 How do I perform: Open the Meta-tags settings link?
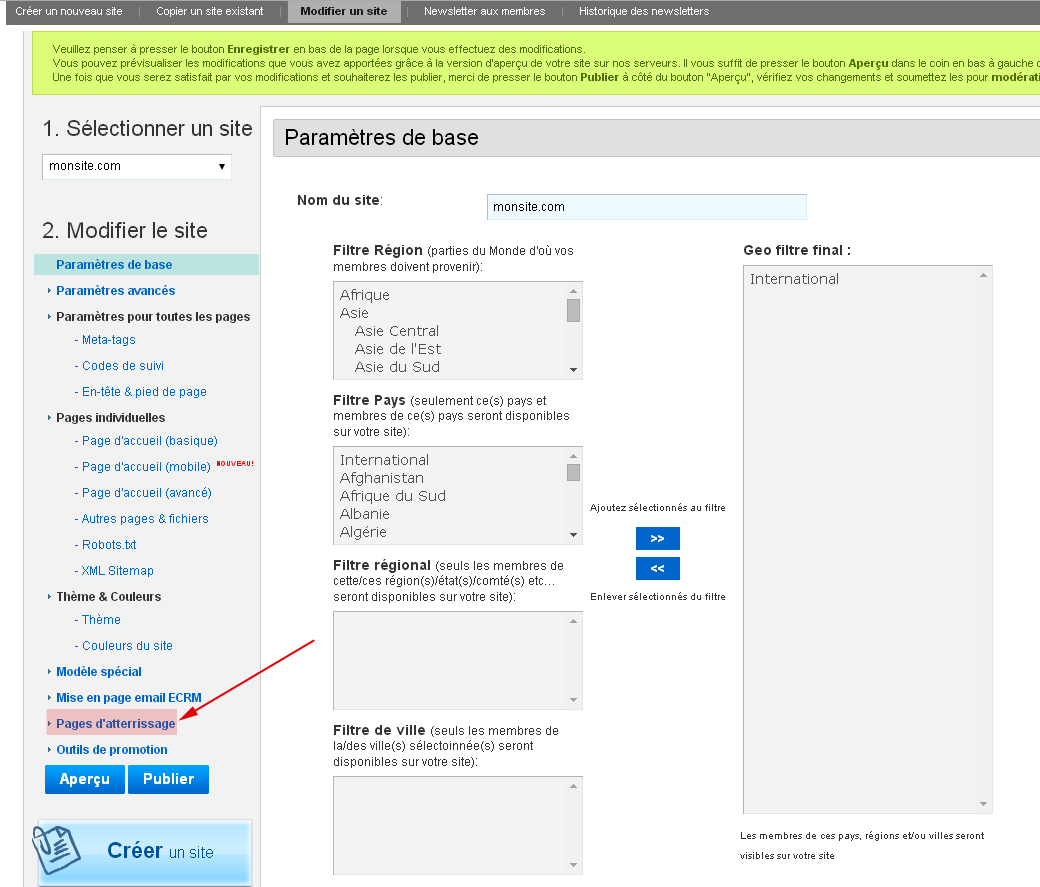click(x=108, y=340)
